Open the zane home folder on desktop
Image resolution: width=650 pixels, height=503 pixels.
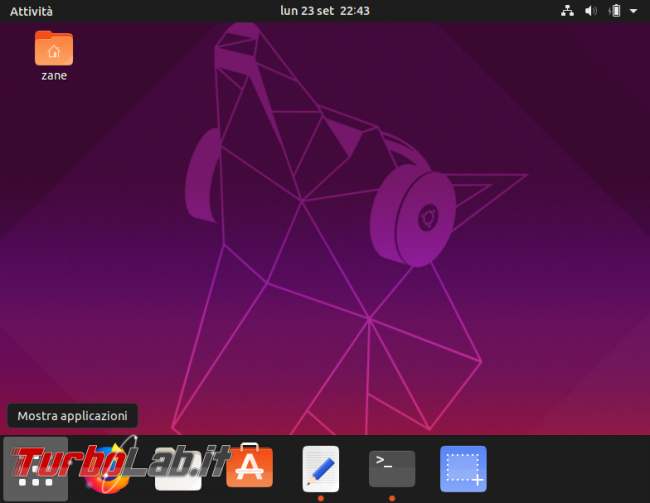[54, 49]
